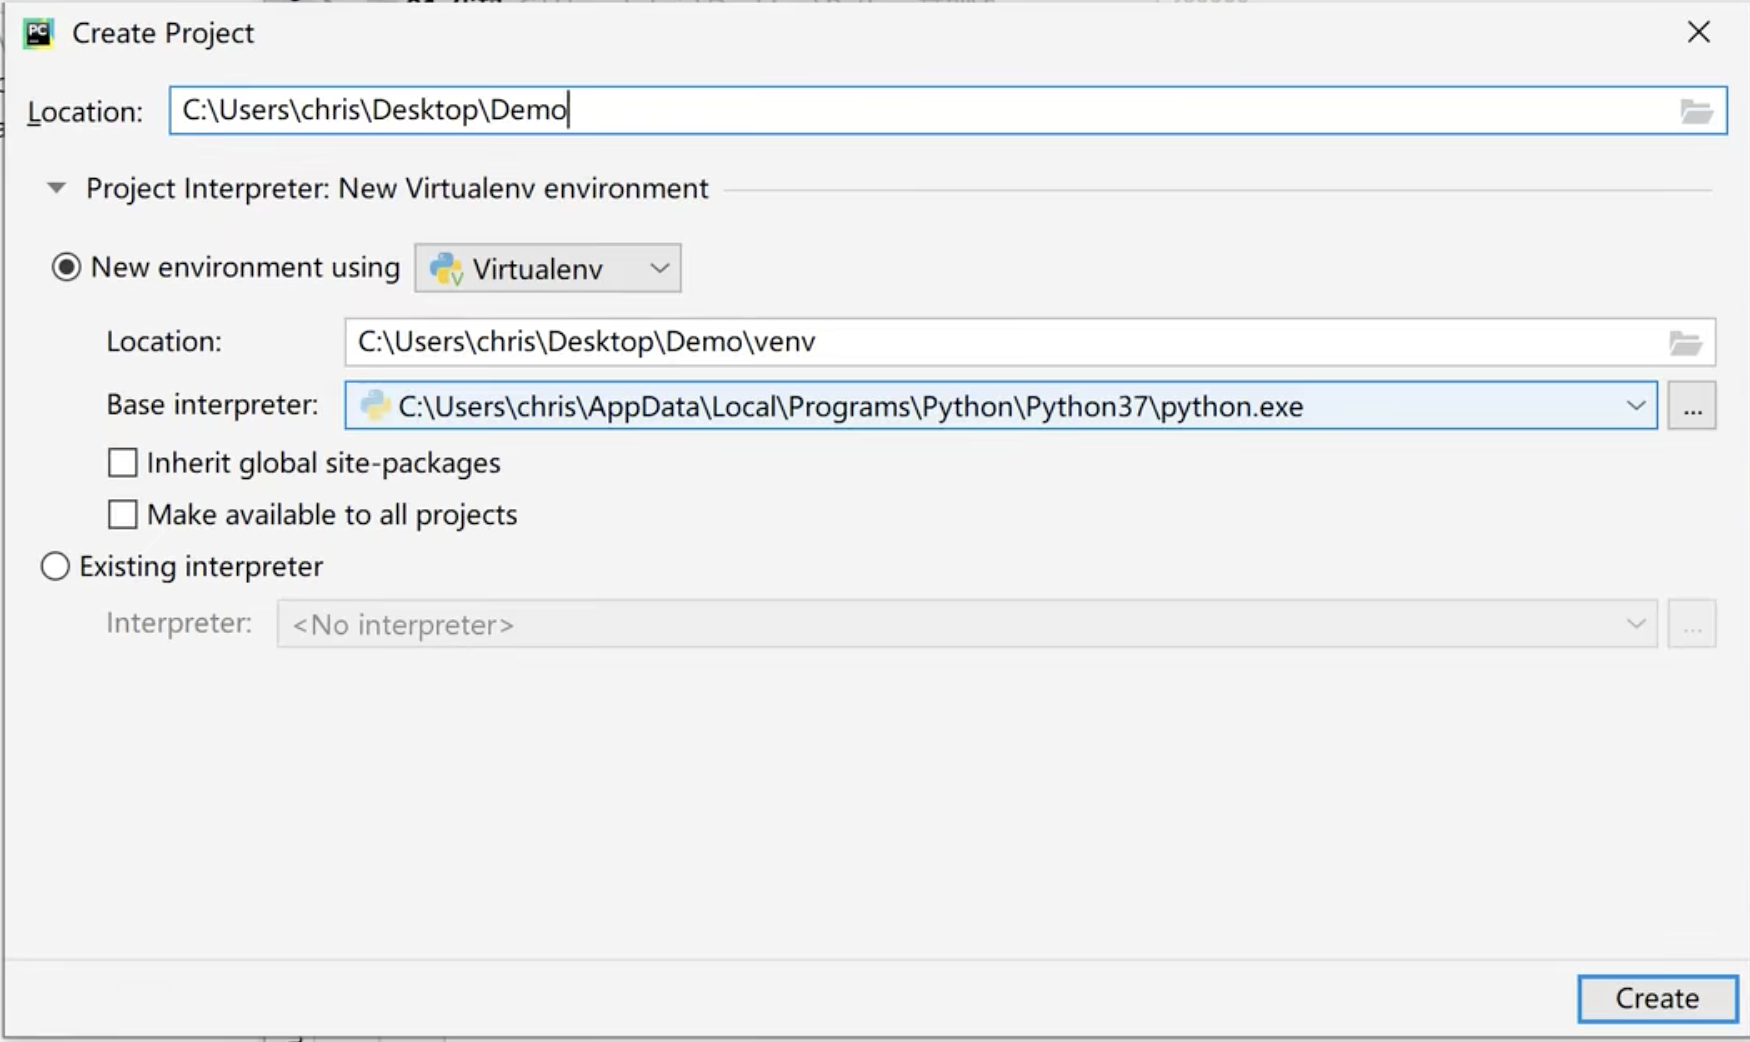Close the Create Project dialog
The height and width of the screenshot is (1042, 1750).
[1698, 32]
